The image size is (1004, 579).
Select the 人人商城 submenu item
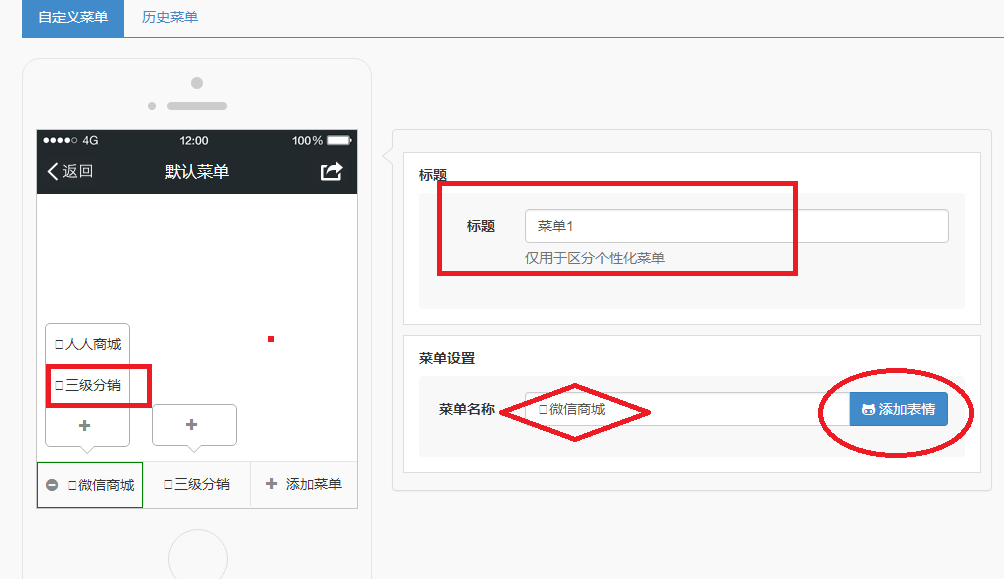88,344
